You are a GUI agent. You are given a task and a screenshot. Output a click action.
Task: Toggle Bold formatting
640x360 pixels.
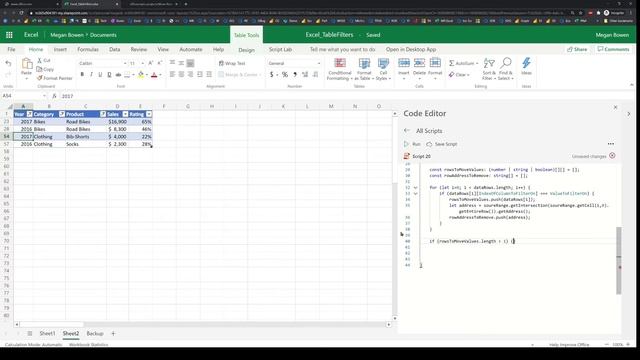(x=82, y=75)
